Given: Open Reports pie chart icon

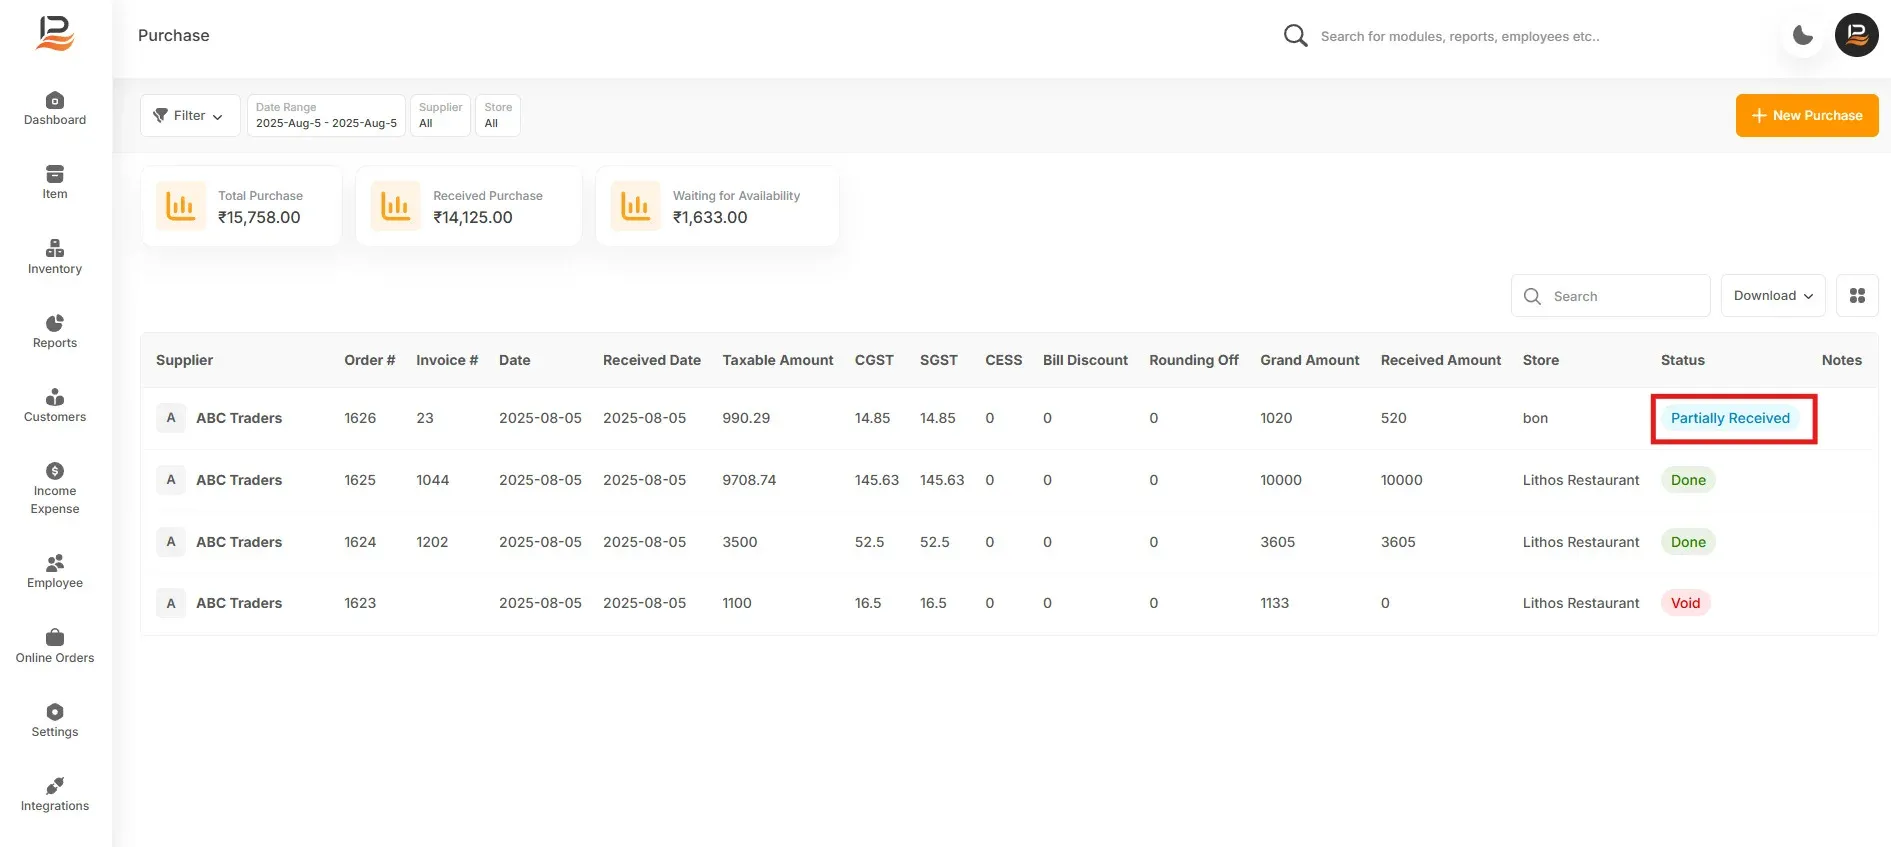Looking at the screenshot, I should [x=55, y=323].
